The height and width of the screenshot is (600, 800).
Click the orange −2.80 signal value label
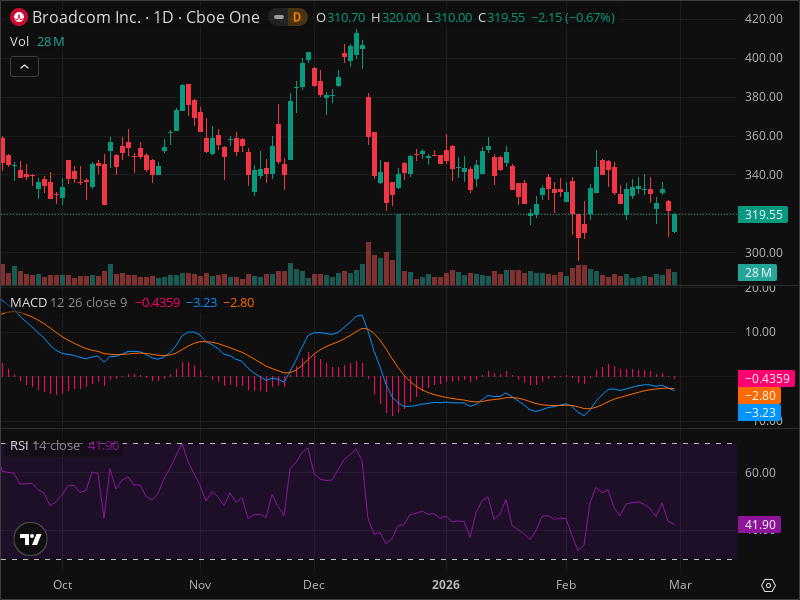pyautogui.click(x=759, y=395)
